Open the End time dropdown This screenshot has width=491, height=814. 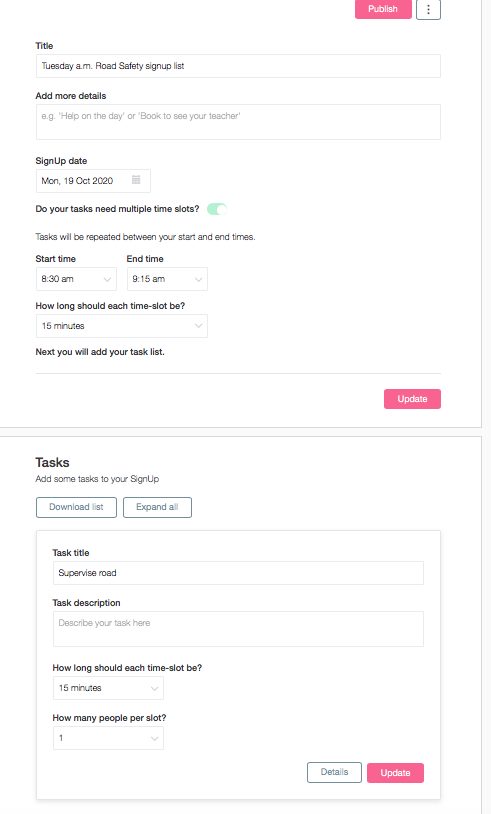point(167,279)
